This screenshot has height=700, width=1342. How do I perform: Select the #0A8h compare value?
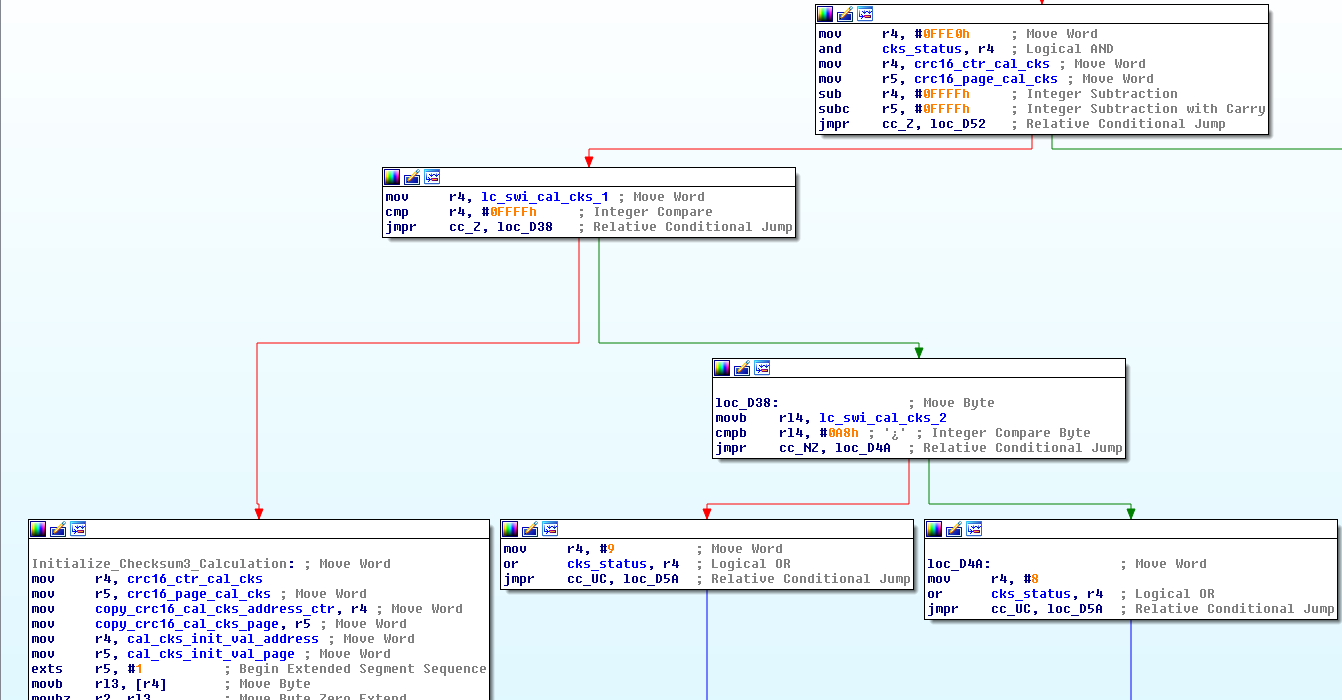click(x=839, y=433)
